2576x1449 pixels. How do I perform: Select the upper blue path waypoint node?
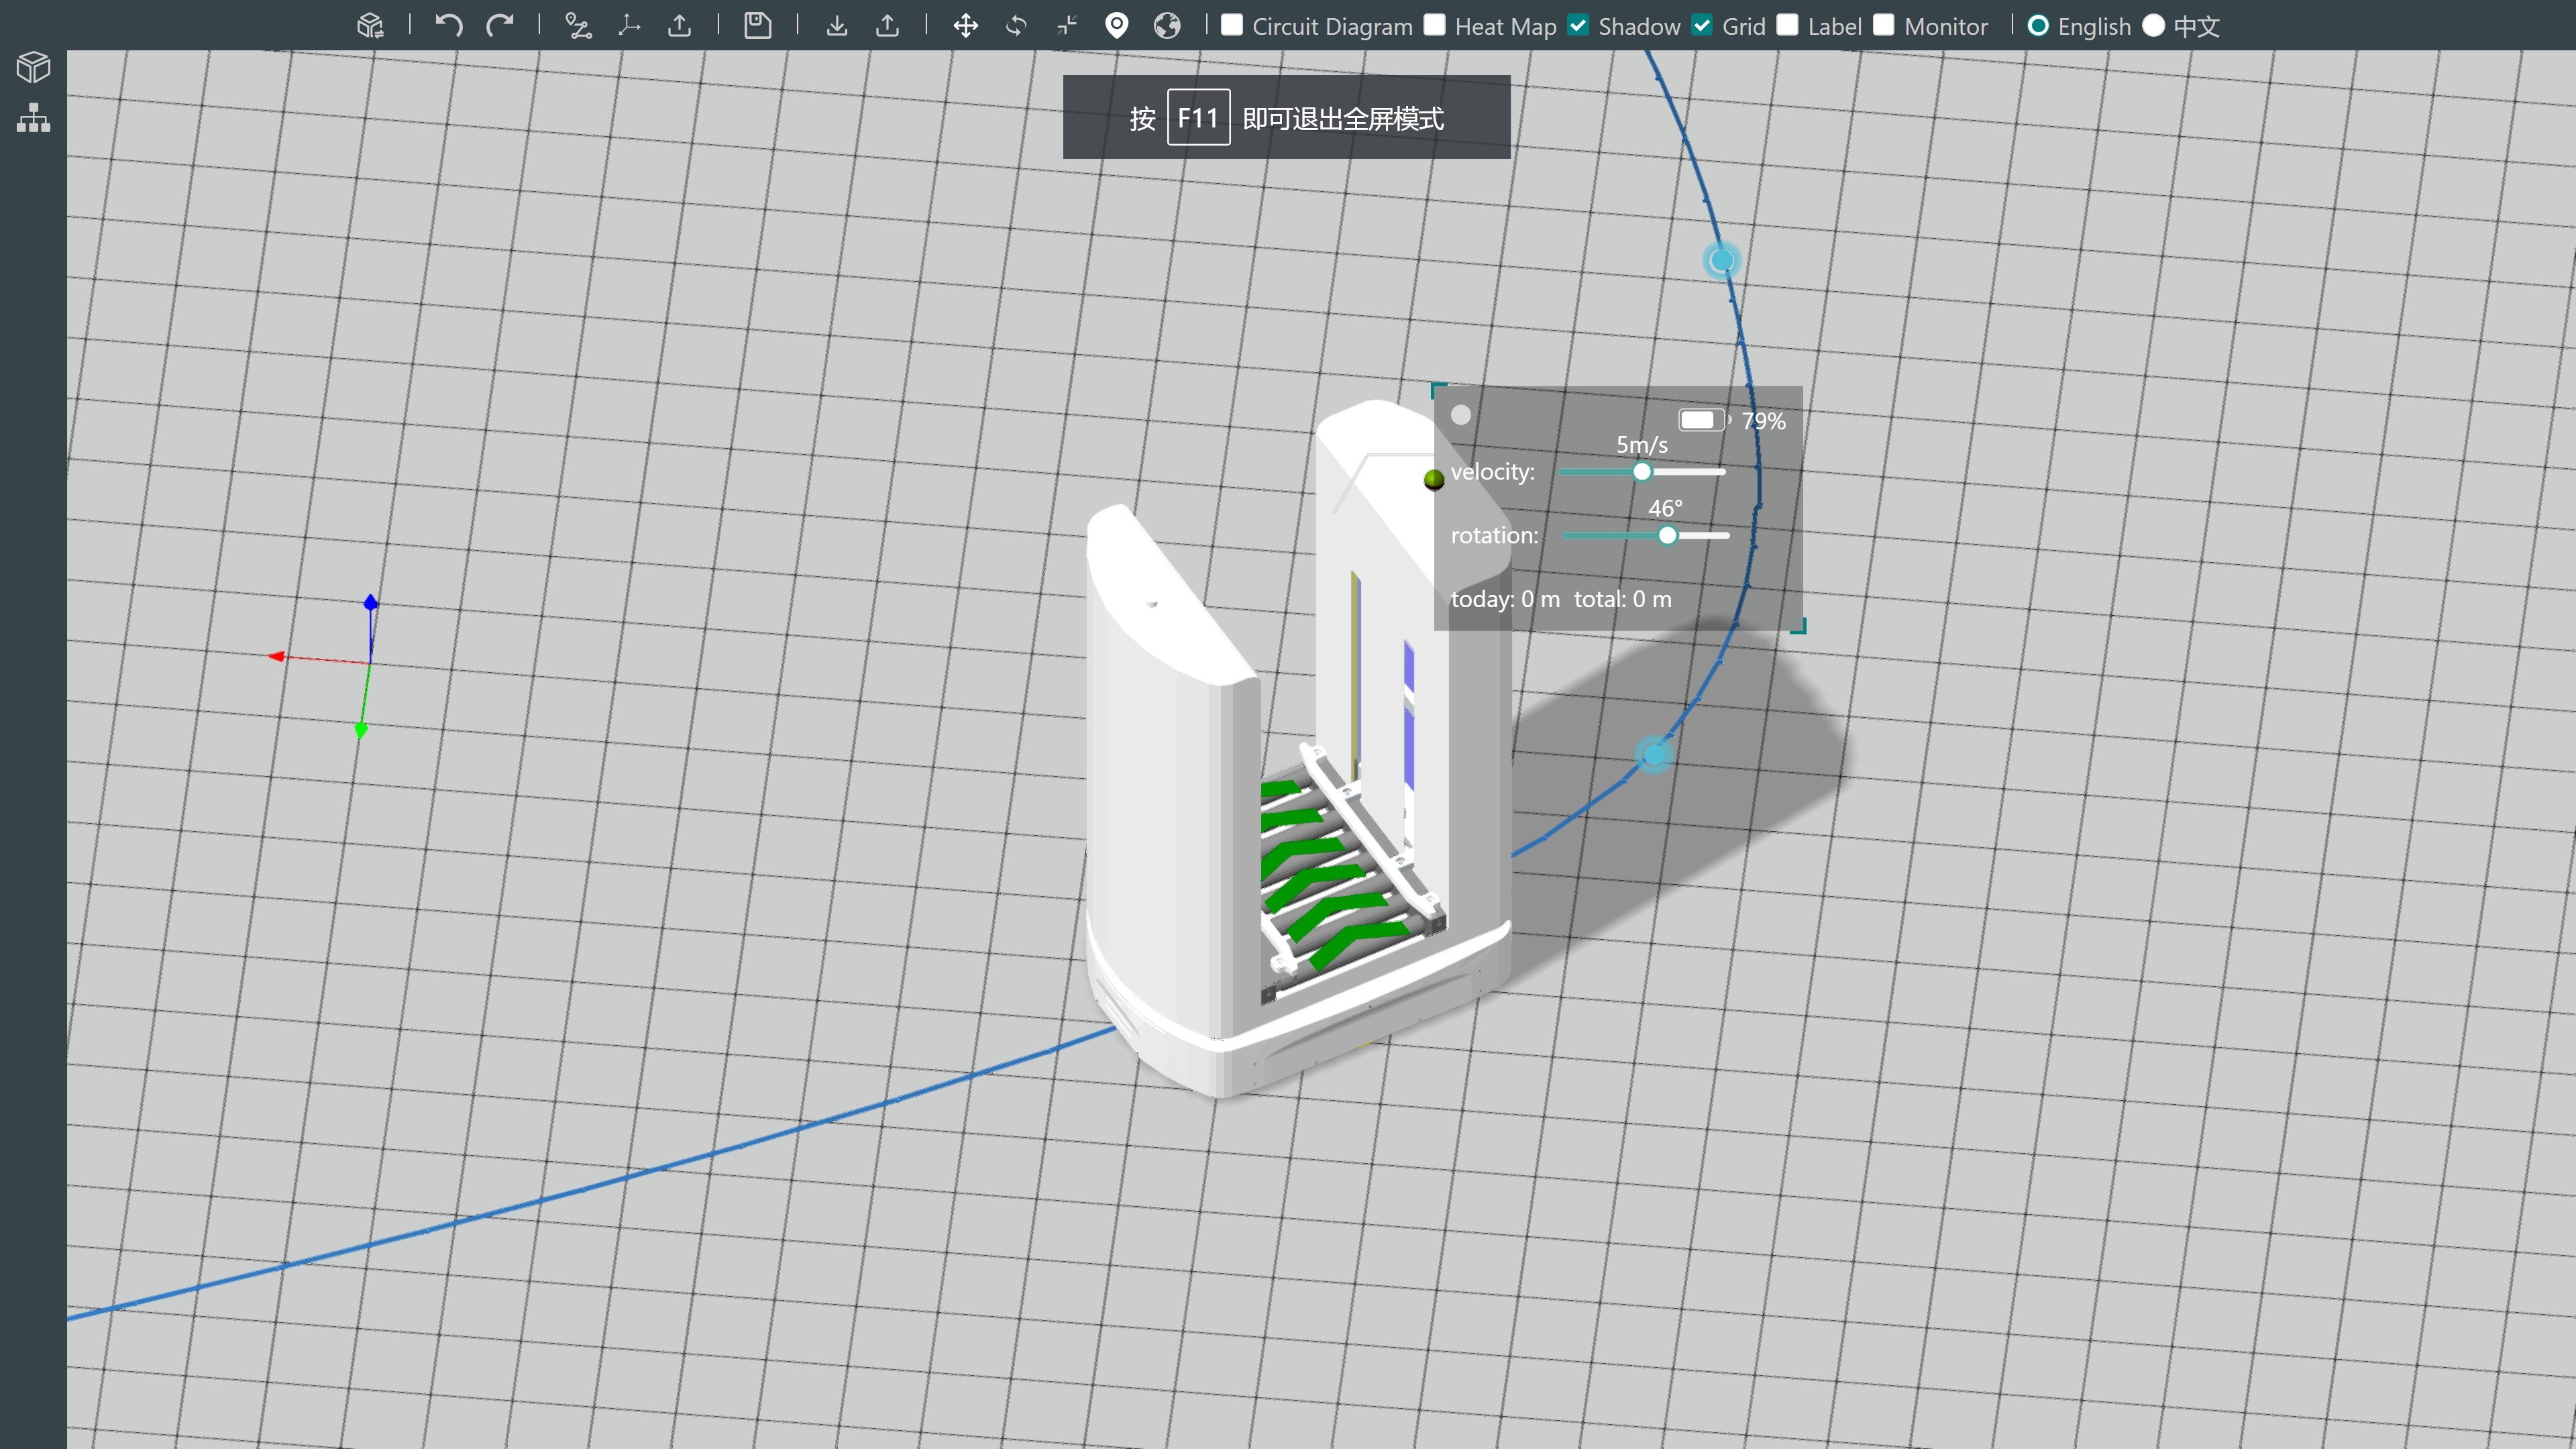1721,261
